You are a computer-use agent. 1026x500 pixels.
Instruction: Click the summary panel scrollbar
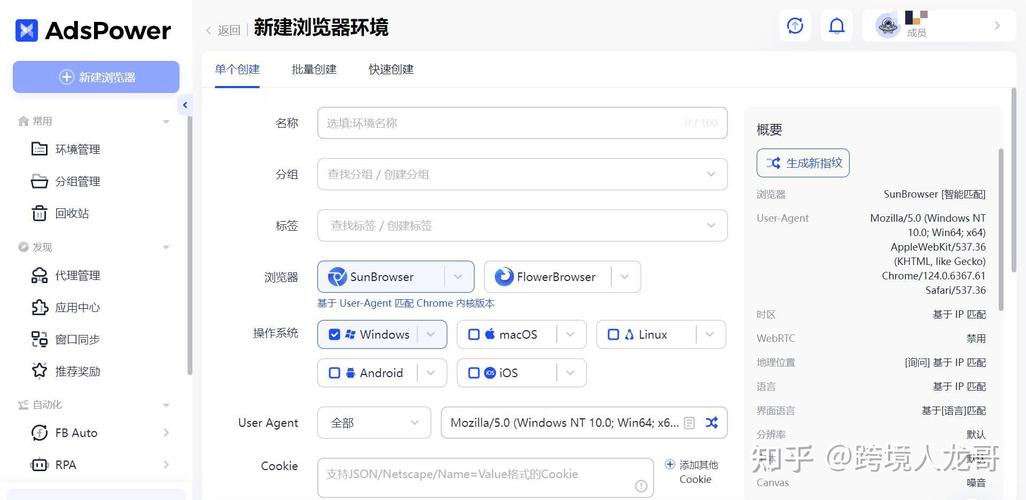1001,229
